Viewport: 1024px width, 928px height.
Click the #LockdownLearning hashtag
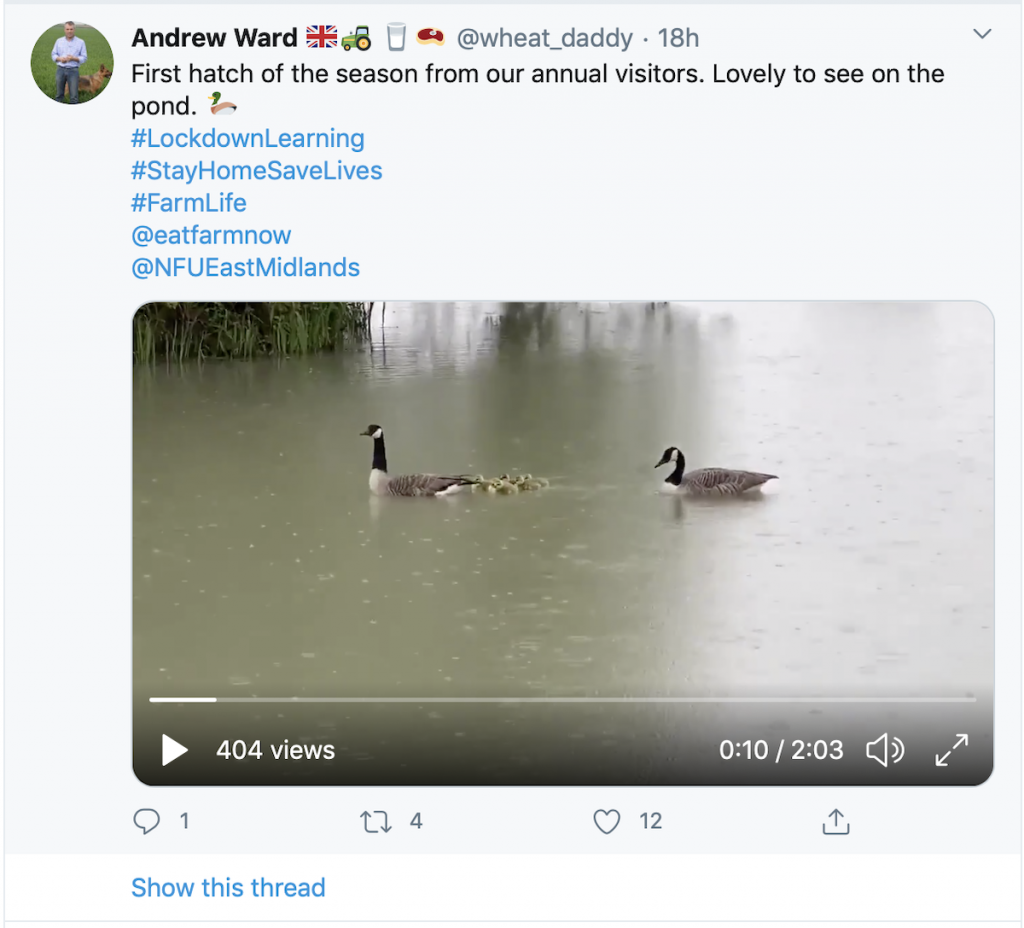tap(248, 138)
